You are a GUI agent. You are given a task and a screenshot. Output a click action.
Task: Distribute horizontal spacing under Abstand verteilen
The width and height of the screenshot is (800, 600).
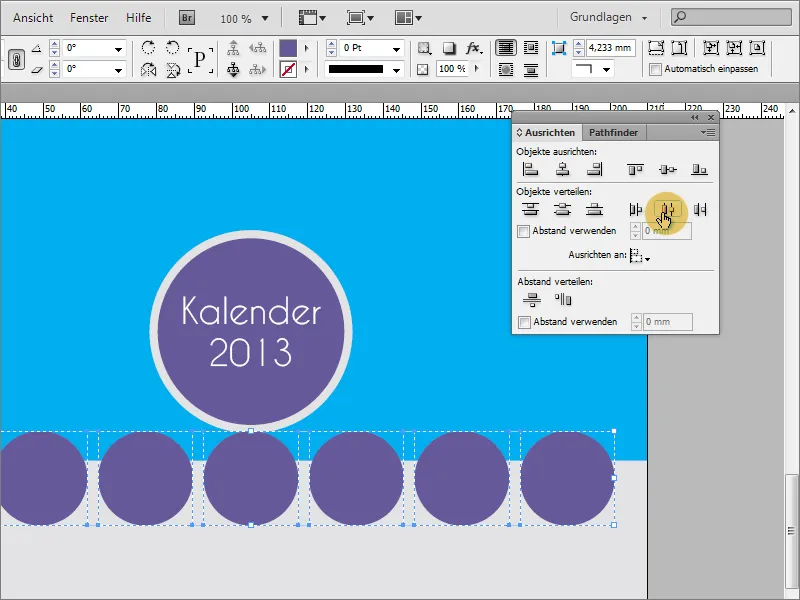point(563,299)
